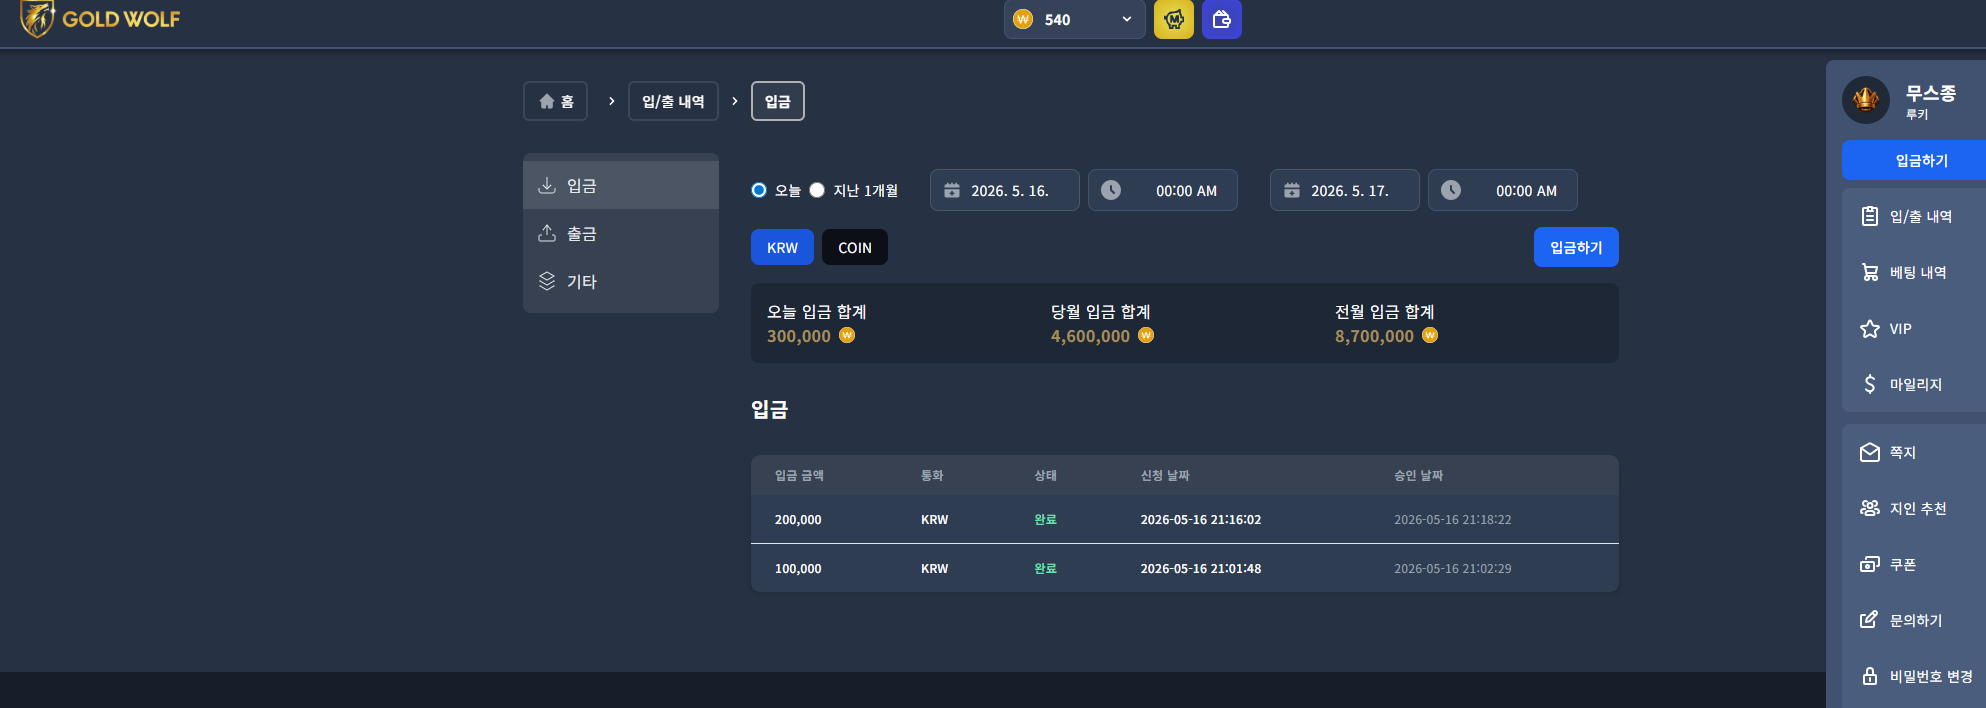Click the Gold Wolf logo
Image resolution: width=1986 pixels, height=708 pixels.
100,18
